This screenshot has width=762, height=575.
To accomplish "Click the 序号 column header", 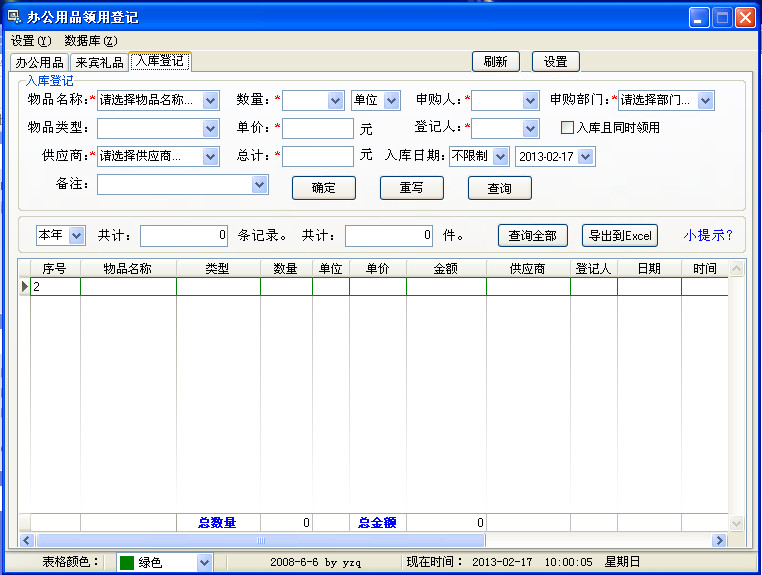I will pos(55,268).
